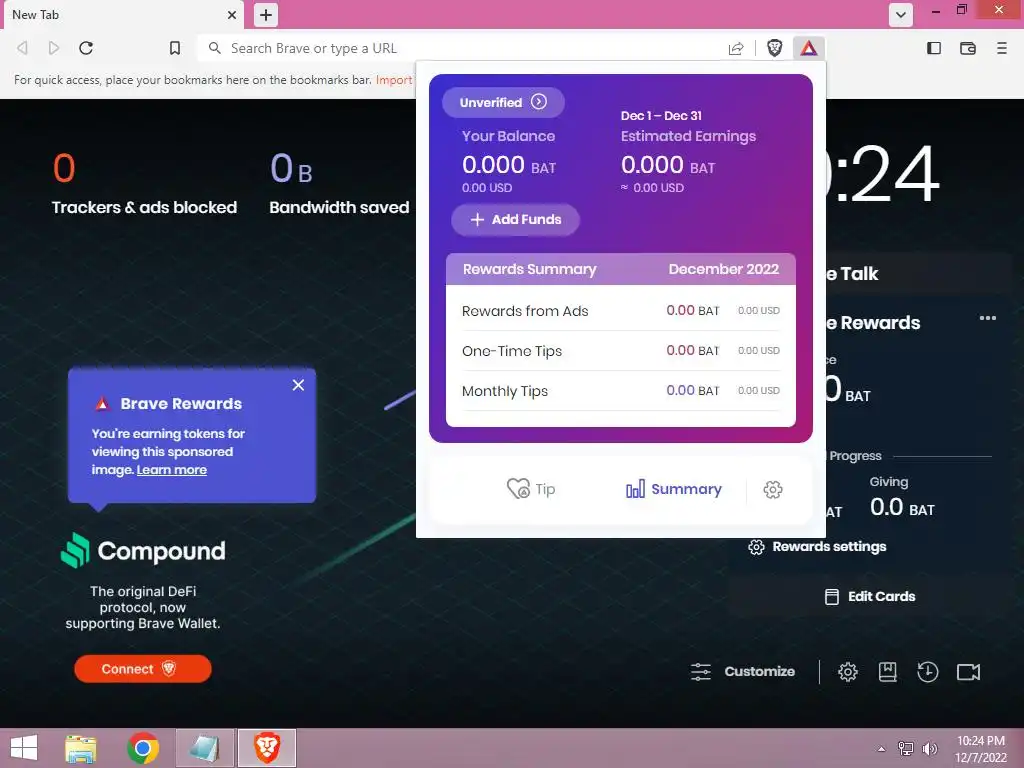Click the Your Balance heading
Screen dimensions: 1024x768
[508, 136]
